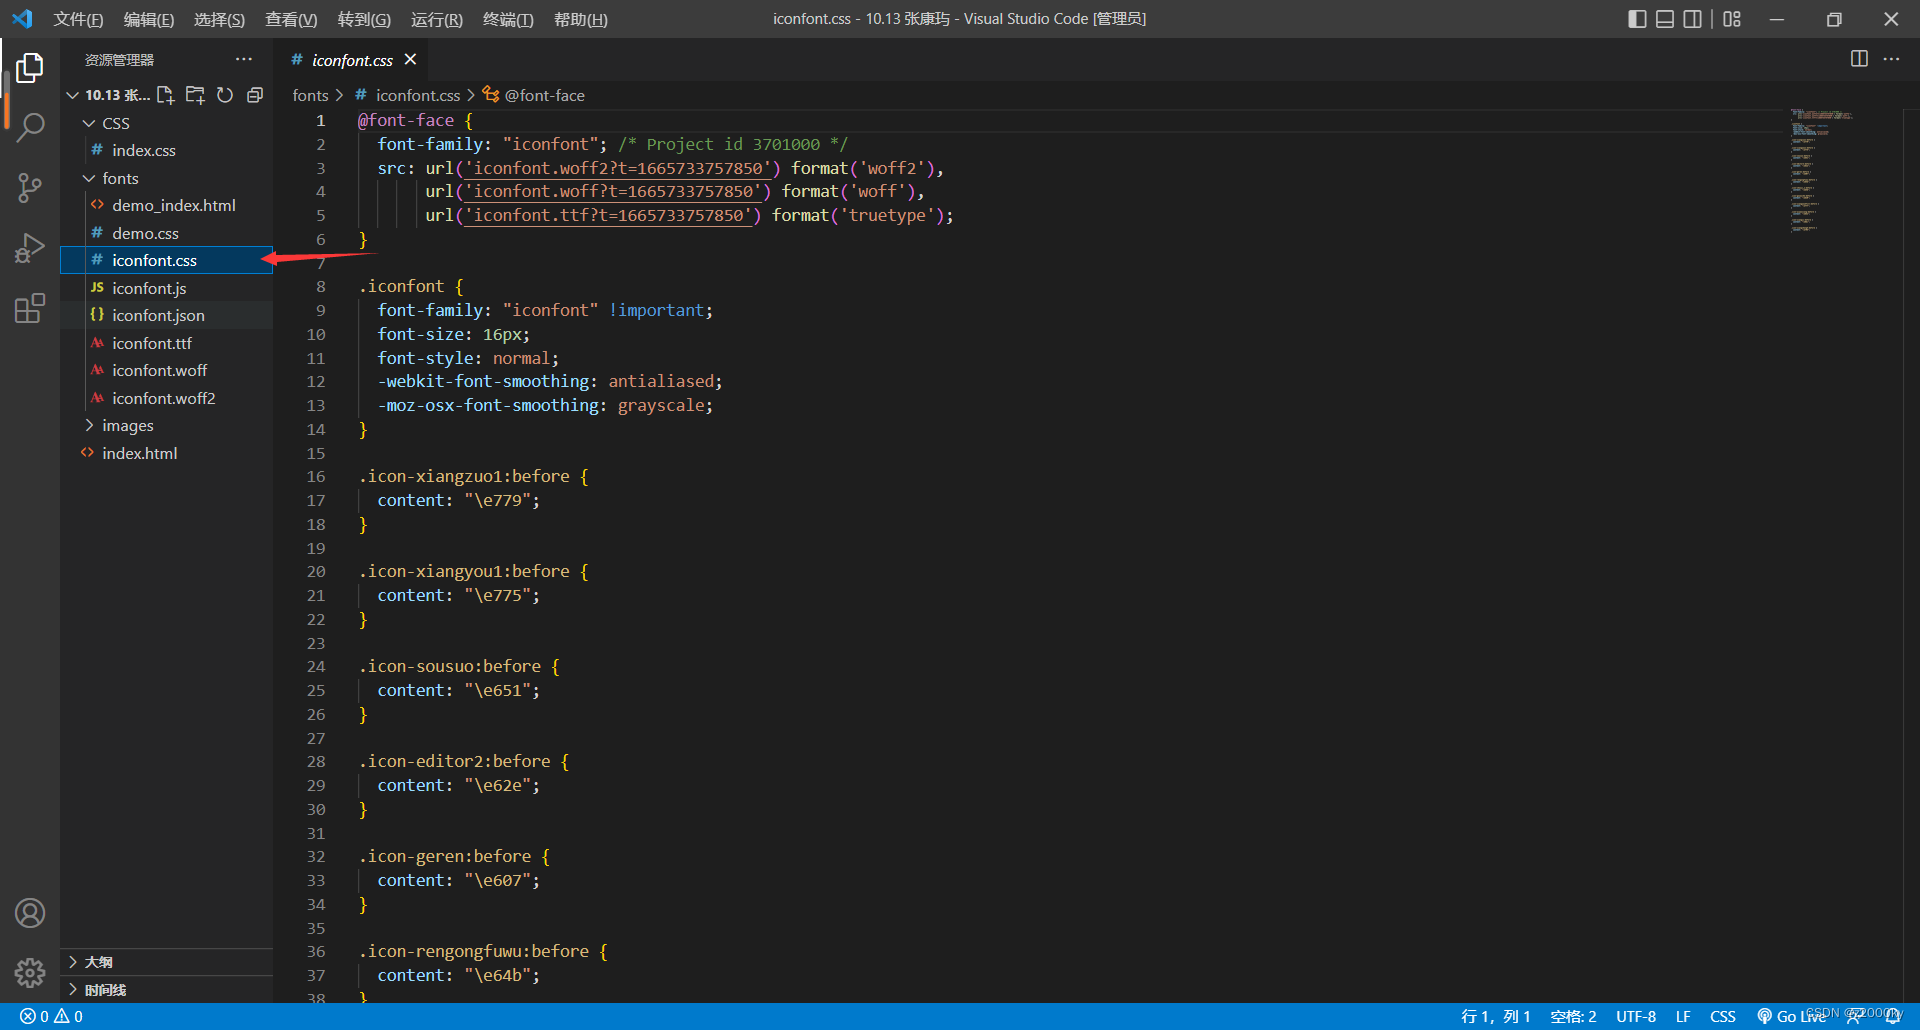Refresh the explorer tree
The image size is (1920, 1030).
click(x=225, y=95)
